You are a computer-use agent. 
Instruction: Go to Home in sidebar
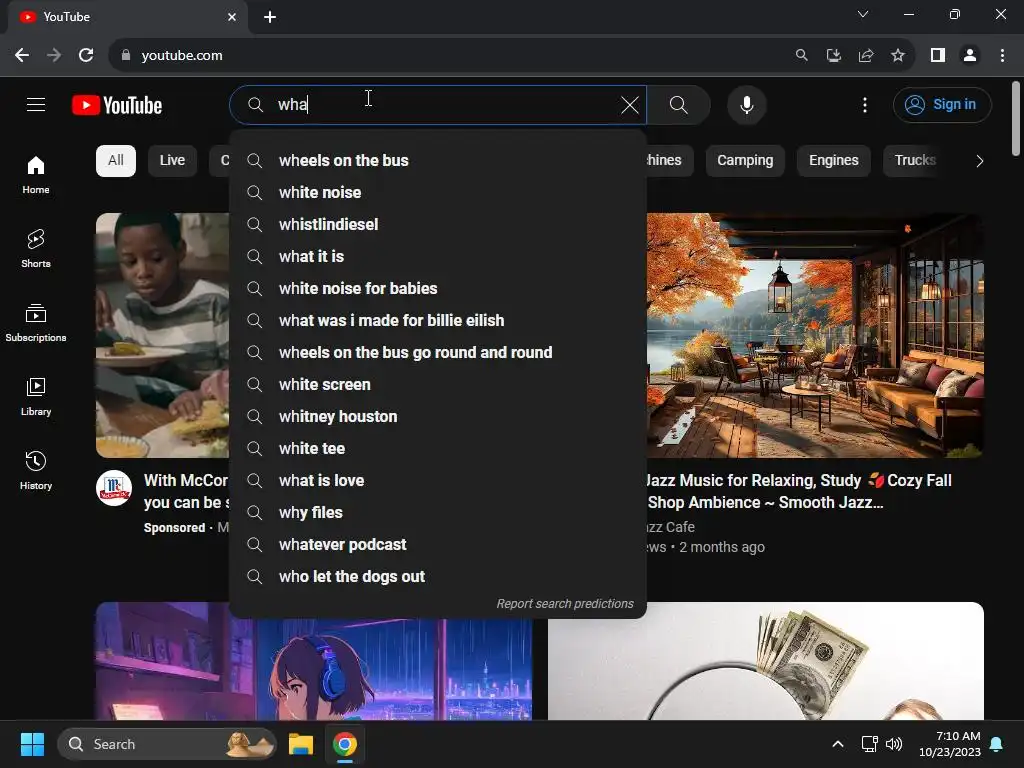[x=36, y=175]
